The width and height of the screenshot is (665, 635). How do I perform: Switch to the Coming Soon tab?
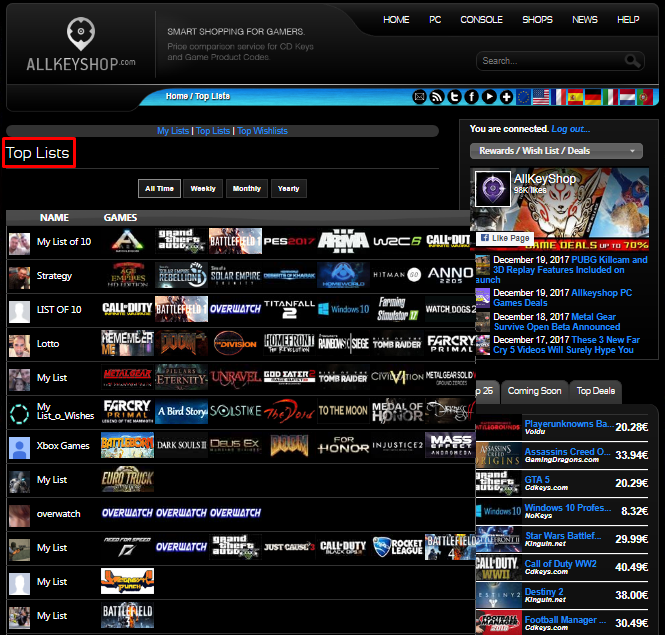point(534,391)
